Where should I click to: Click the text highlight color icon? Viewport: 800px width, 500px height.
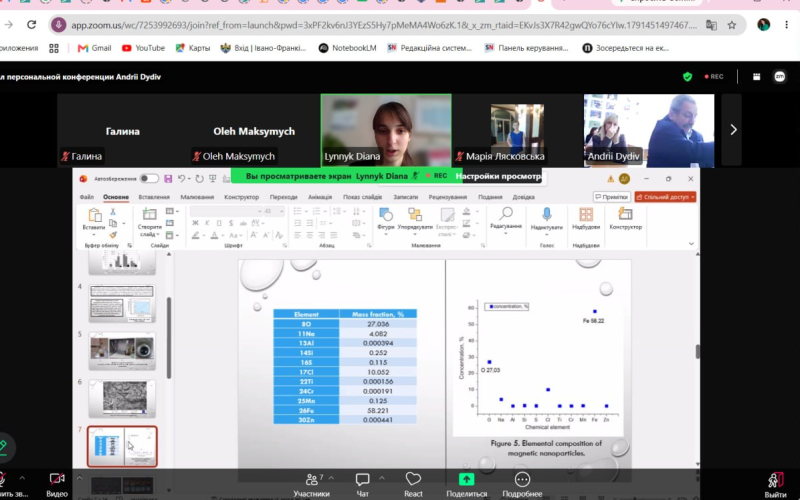coord(195,235)
